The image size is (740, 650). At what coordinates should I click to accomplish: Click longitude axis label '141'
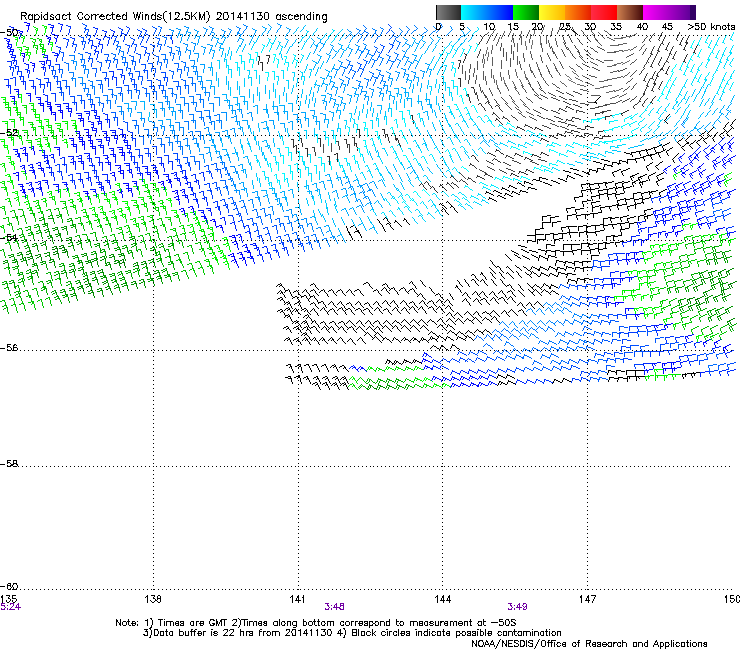click(297, 599)
